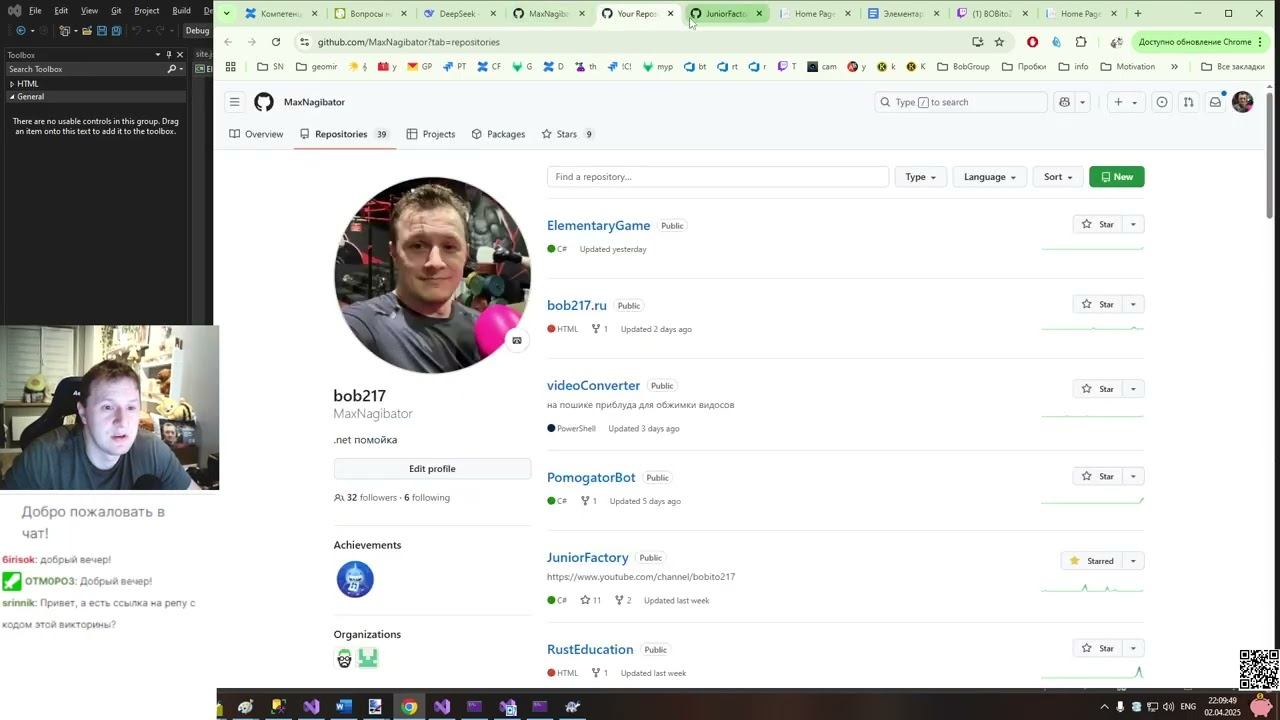Image resolution: width=1280 pixels, height=720 pixels.
Task: Open Visual Studio Git menu
Action: pyautogui.click(x=116, y=10)
